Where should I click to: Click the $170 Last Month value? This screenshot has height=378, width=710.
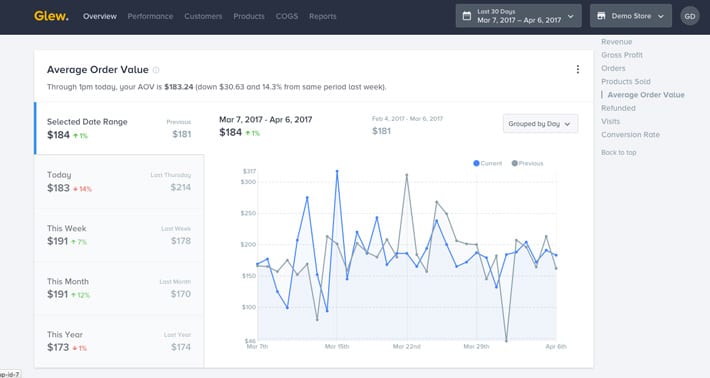181,294
